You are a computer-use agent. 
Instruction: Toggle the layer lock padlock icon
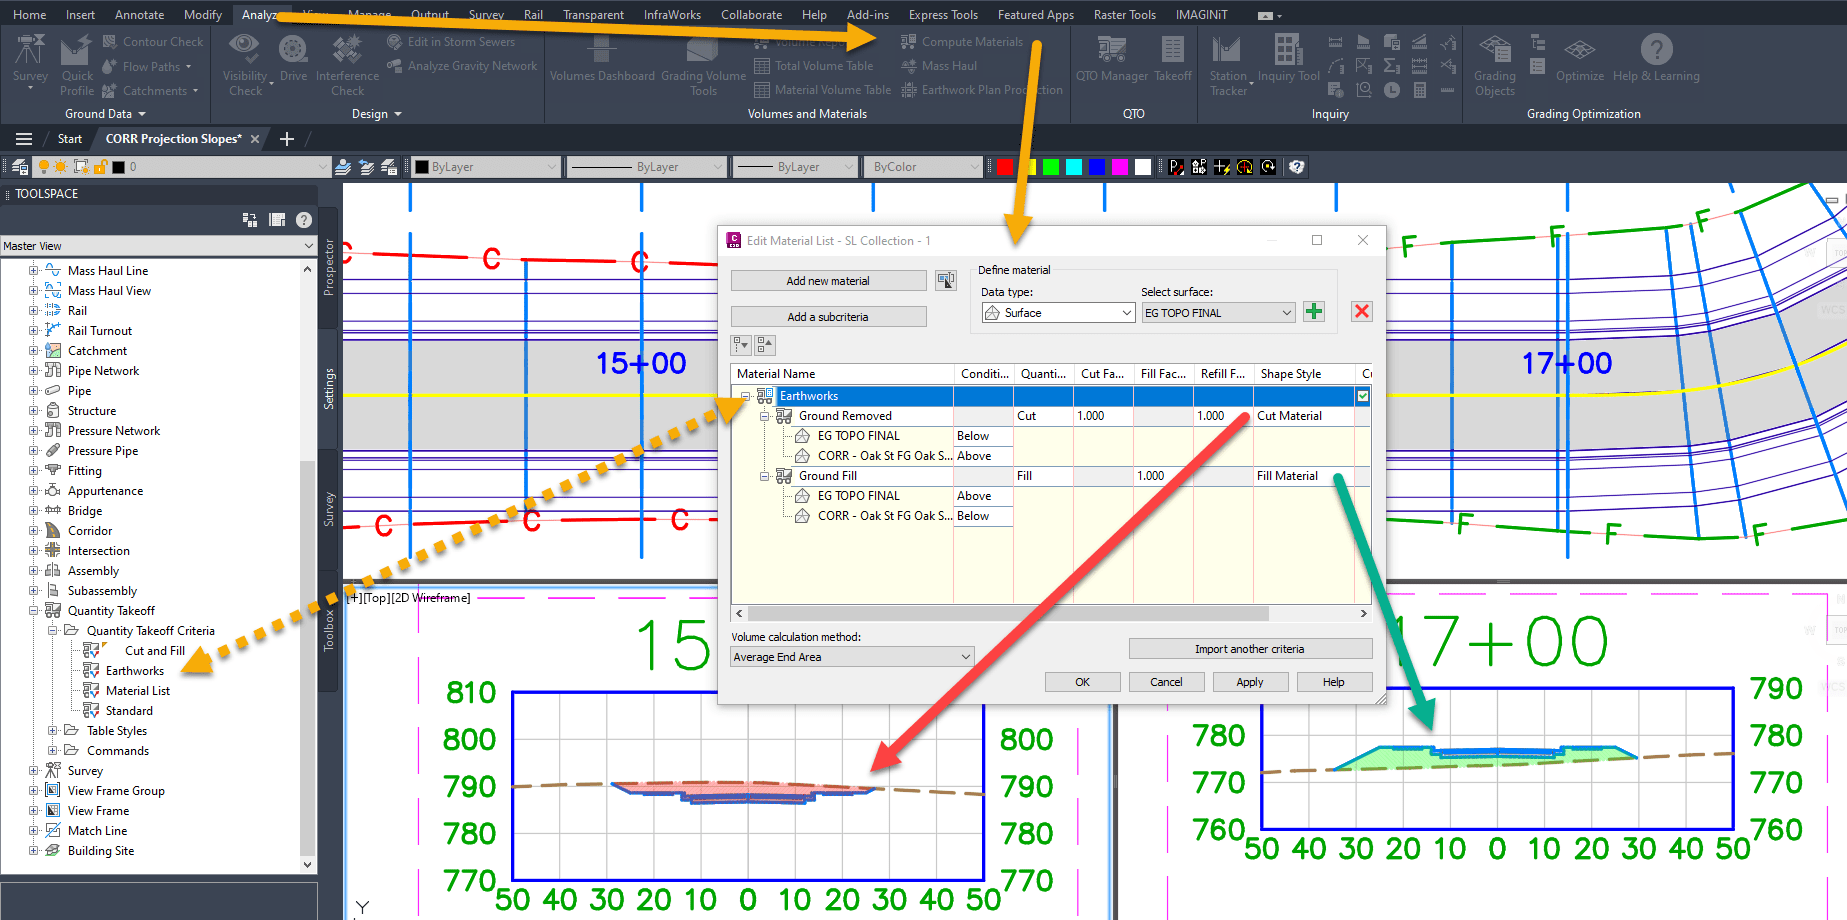pyautogui.click(x=100, y=167)
